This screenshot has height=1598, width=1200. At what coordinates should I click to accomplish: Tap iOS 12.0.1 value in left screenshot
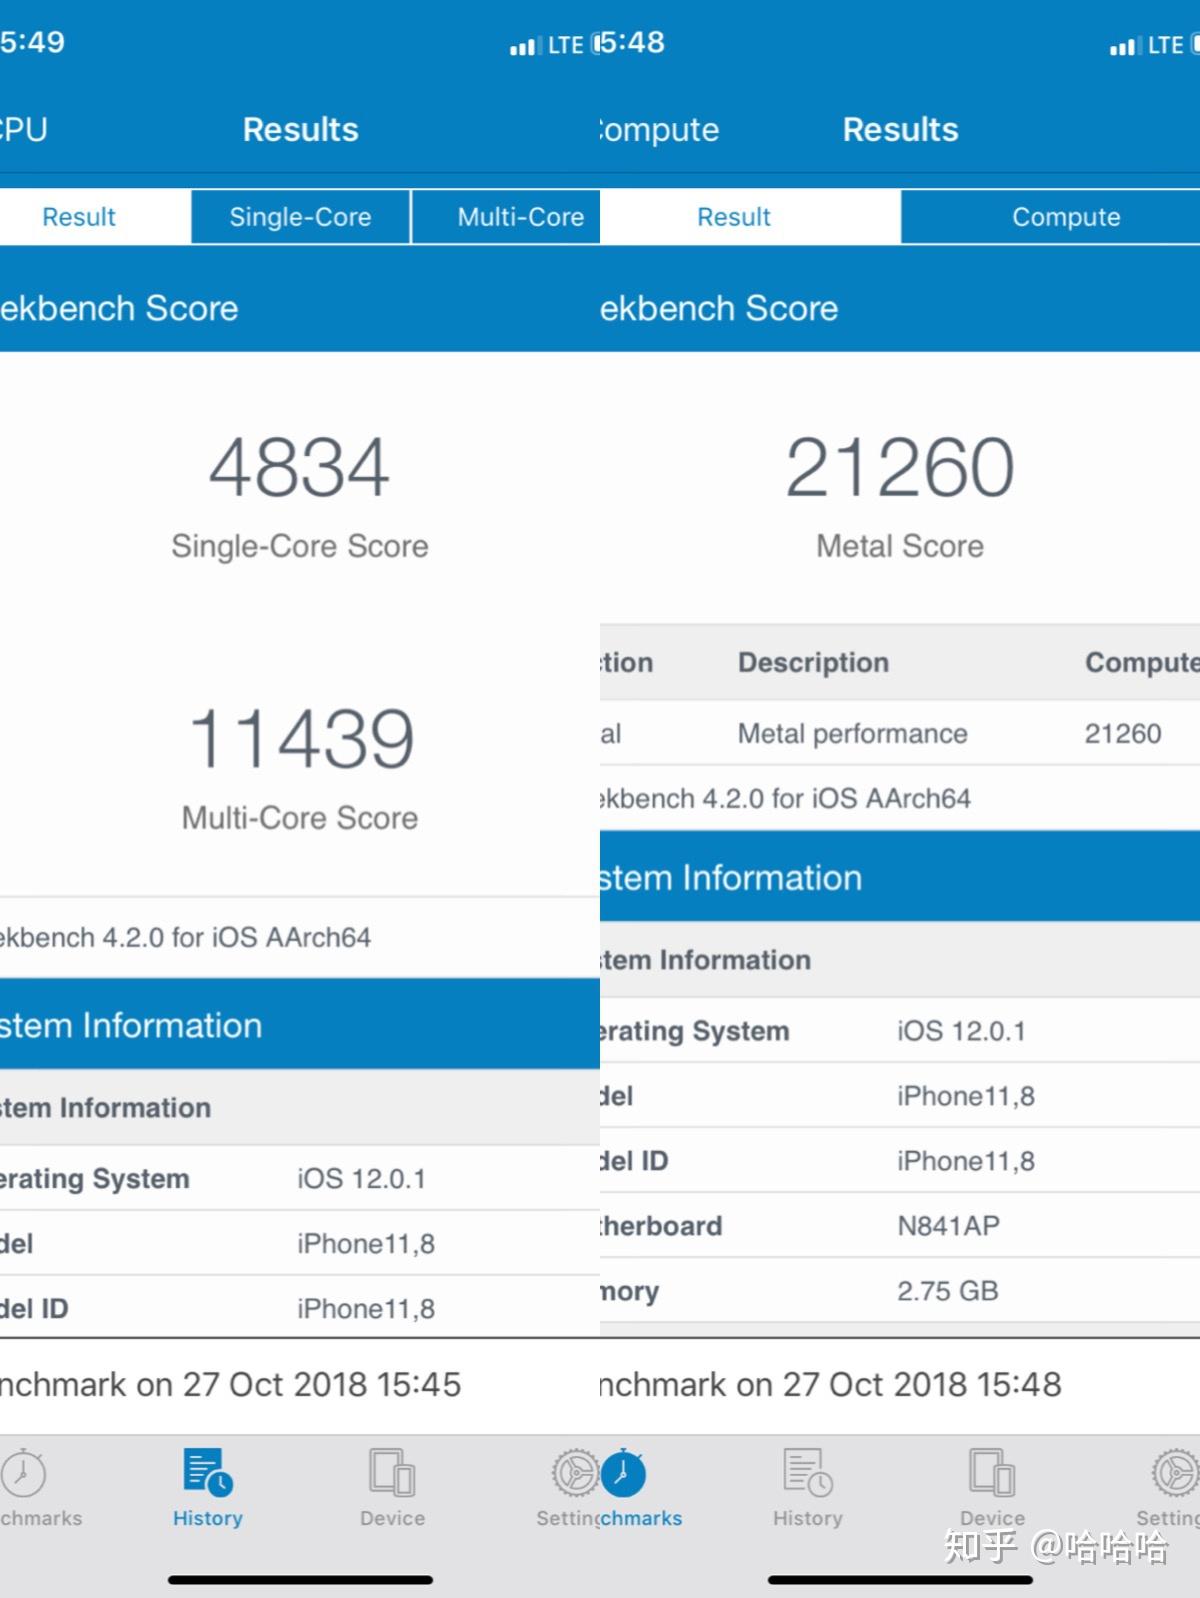point(361,1179)
